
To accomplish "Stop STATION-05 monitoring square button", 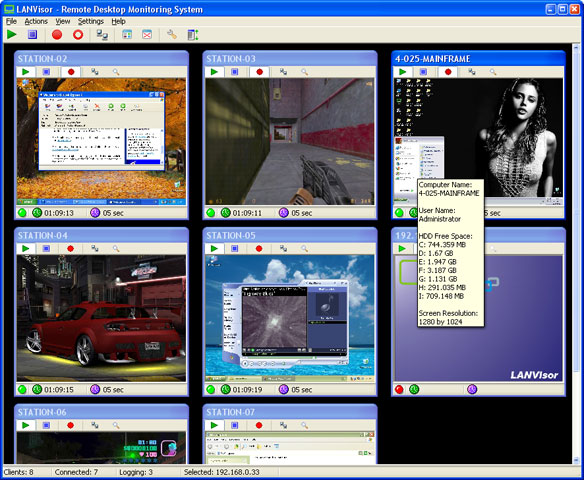I will coord(235,248).
